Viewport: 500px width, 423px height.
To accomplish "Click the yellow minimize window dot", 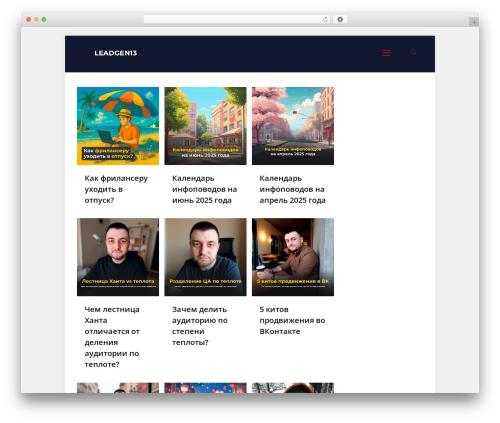I will [36, 19].
